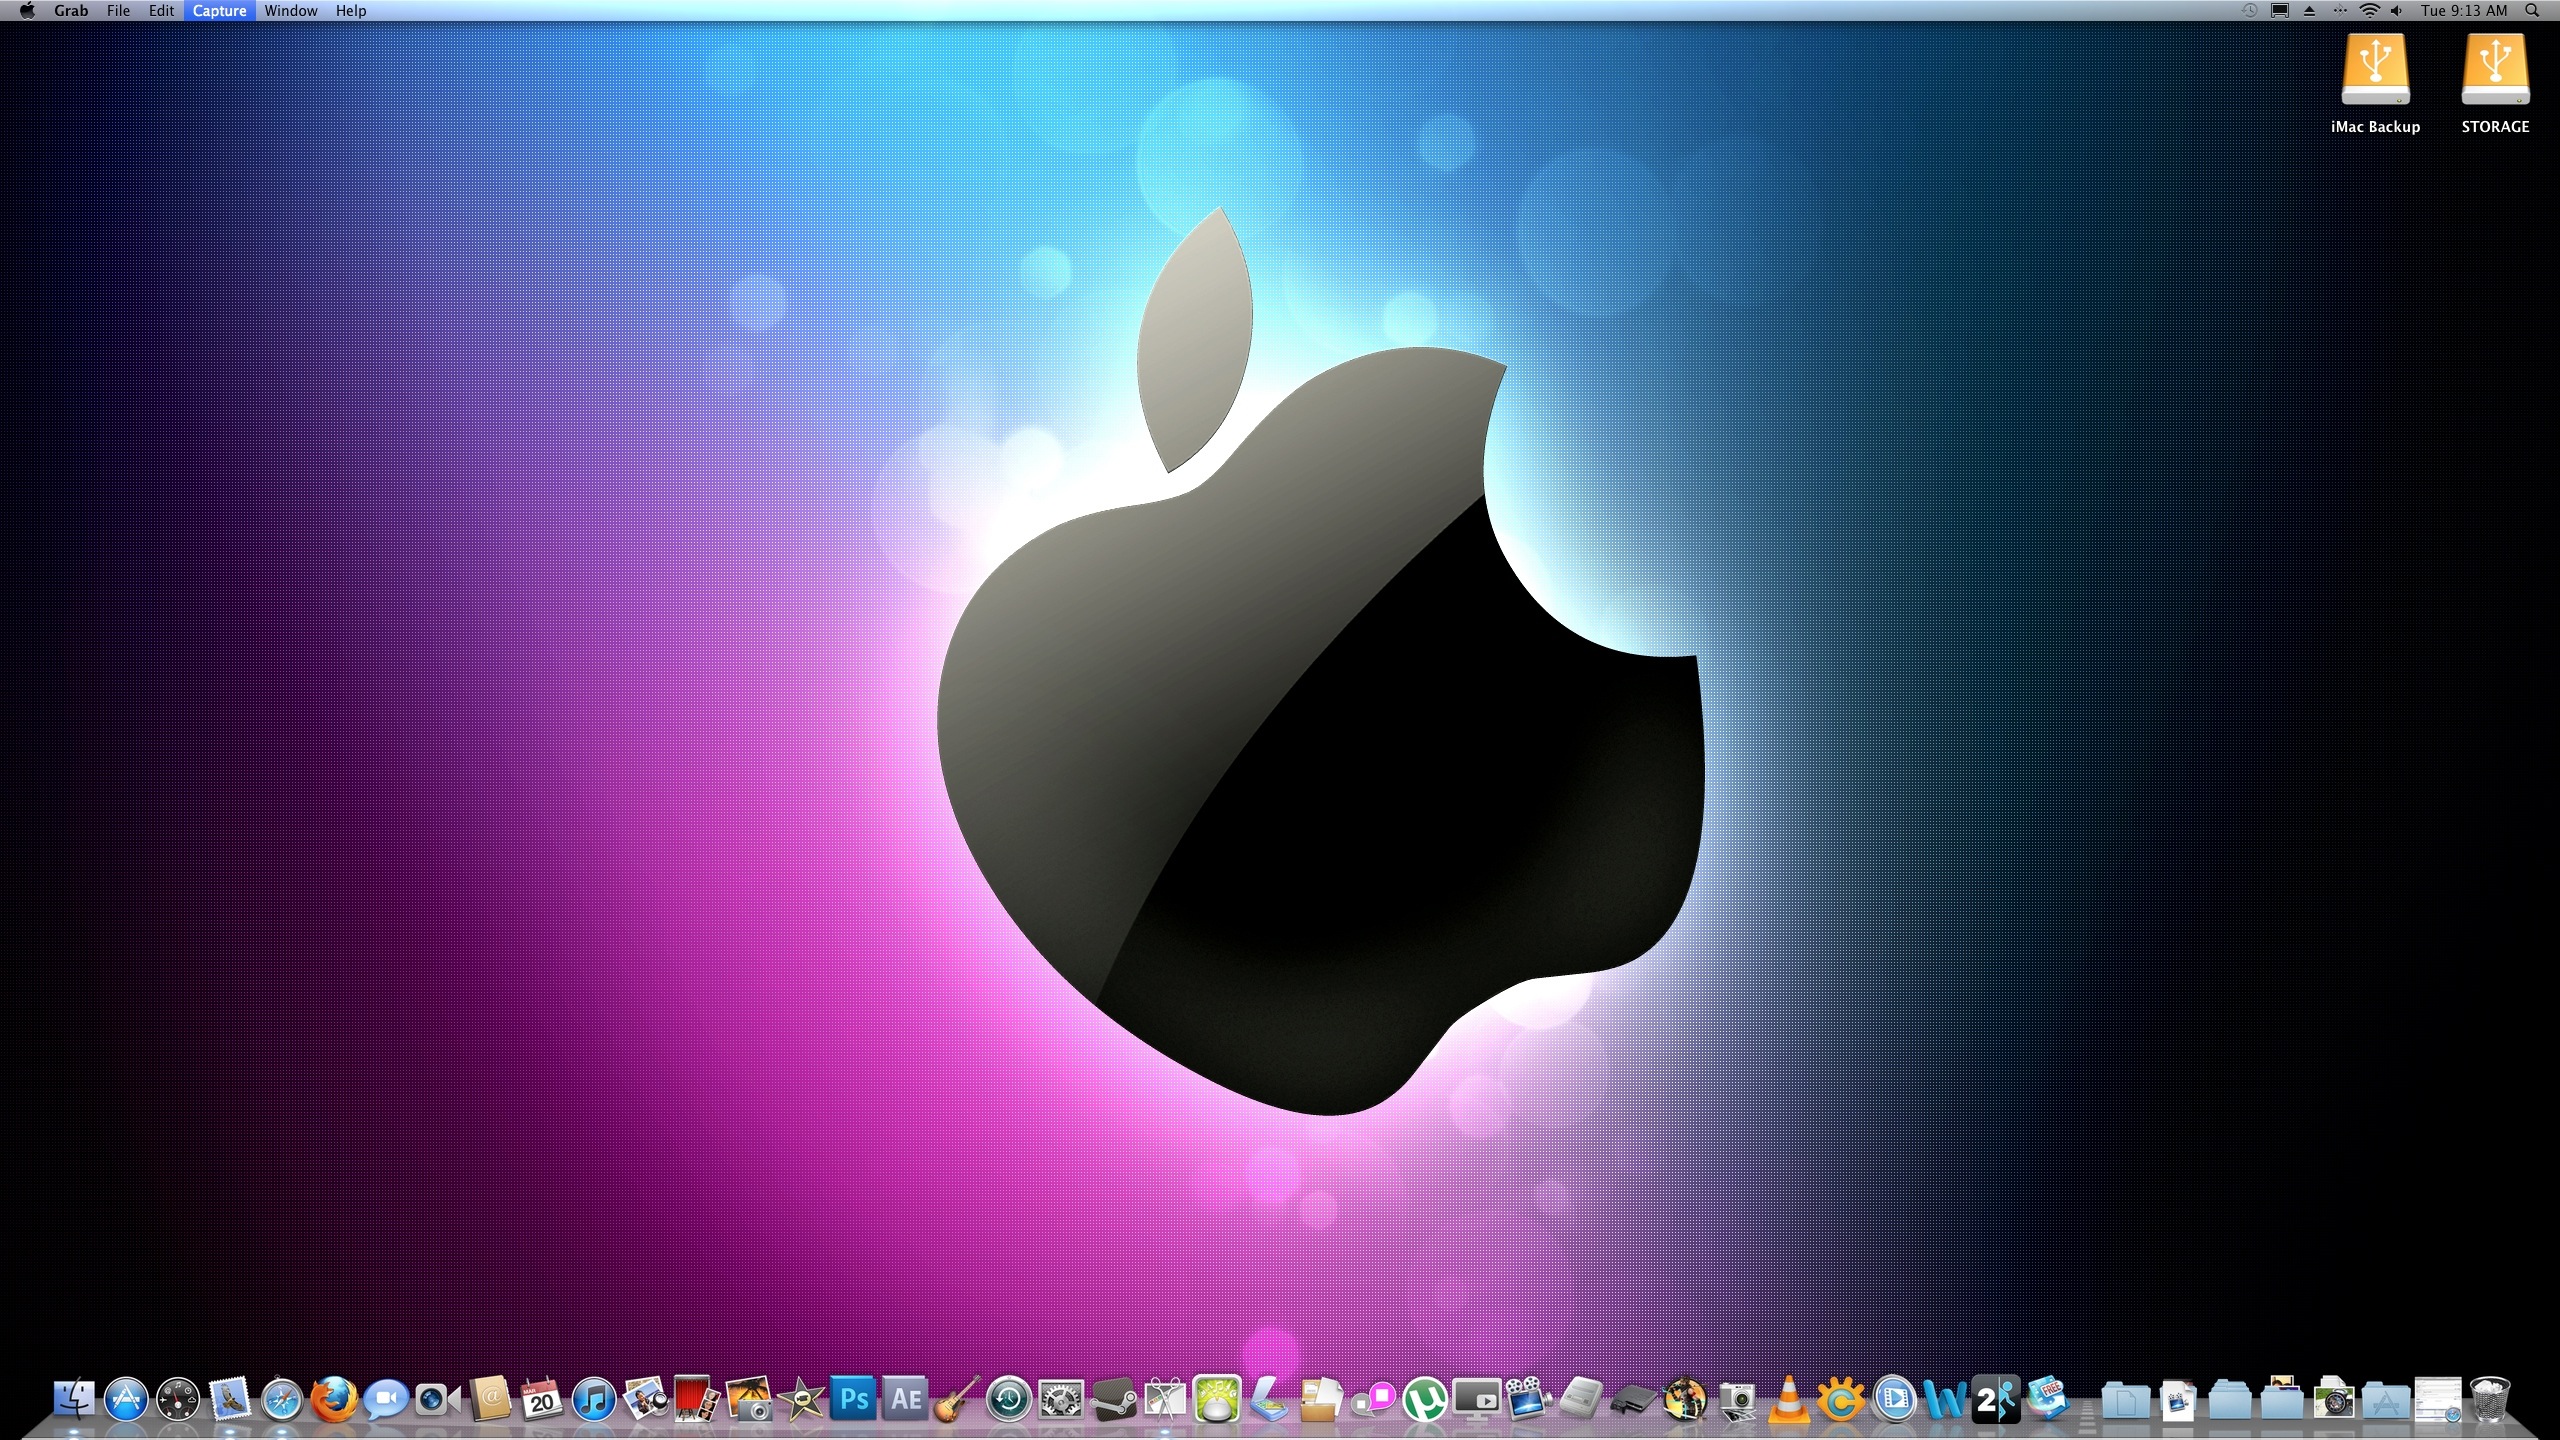The width and height of the screenshot is (2560, 1440).
Task: Launch Portal 2 from the Dock
Action: 1996,1399
